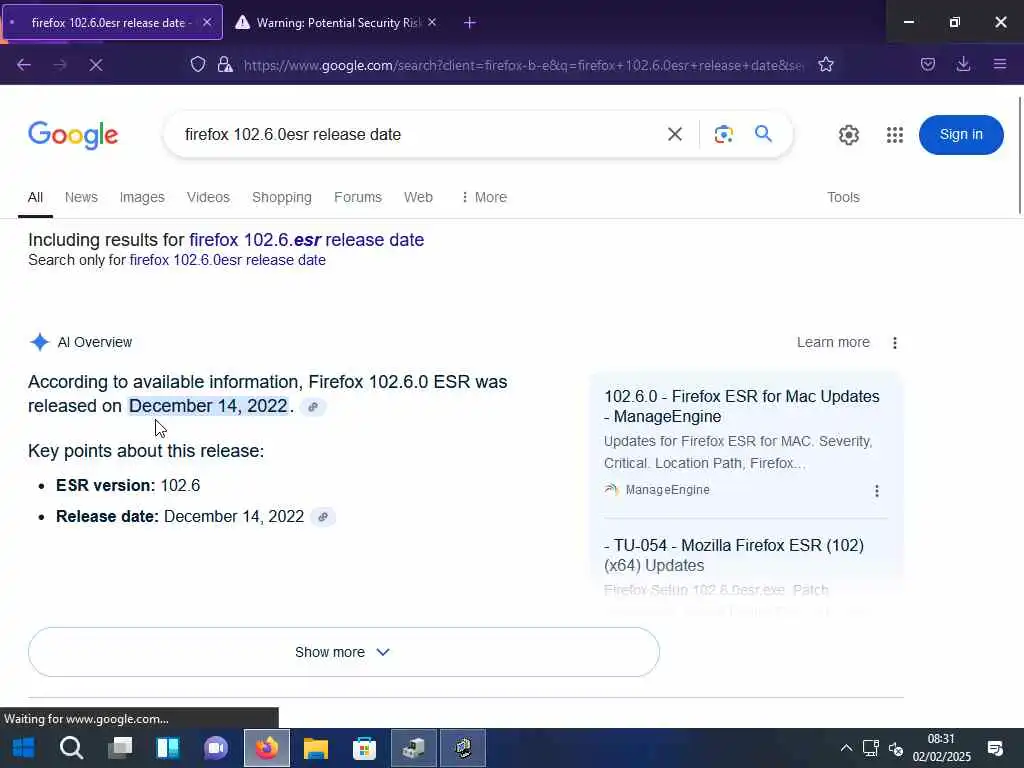Show hidden system tray icons
1024x768 pixels.
coord(846,748)
